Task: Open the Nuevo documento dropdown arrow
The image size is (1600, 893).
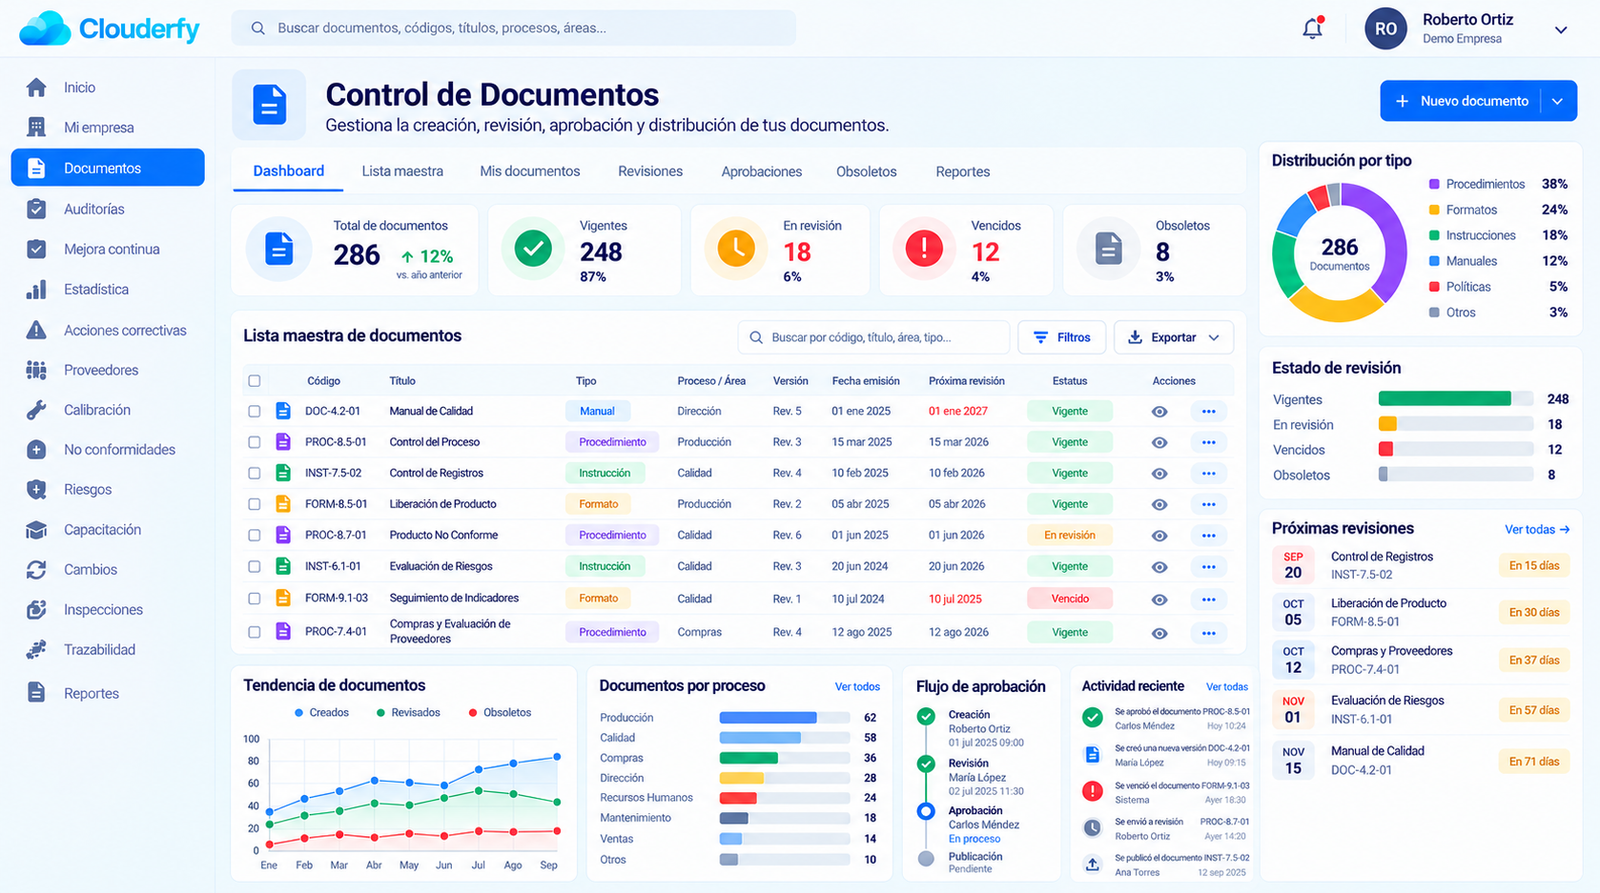Action: (1557, 101)
